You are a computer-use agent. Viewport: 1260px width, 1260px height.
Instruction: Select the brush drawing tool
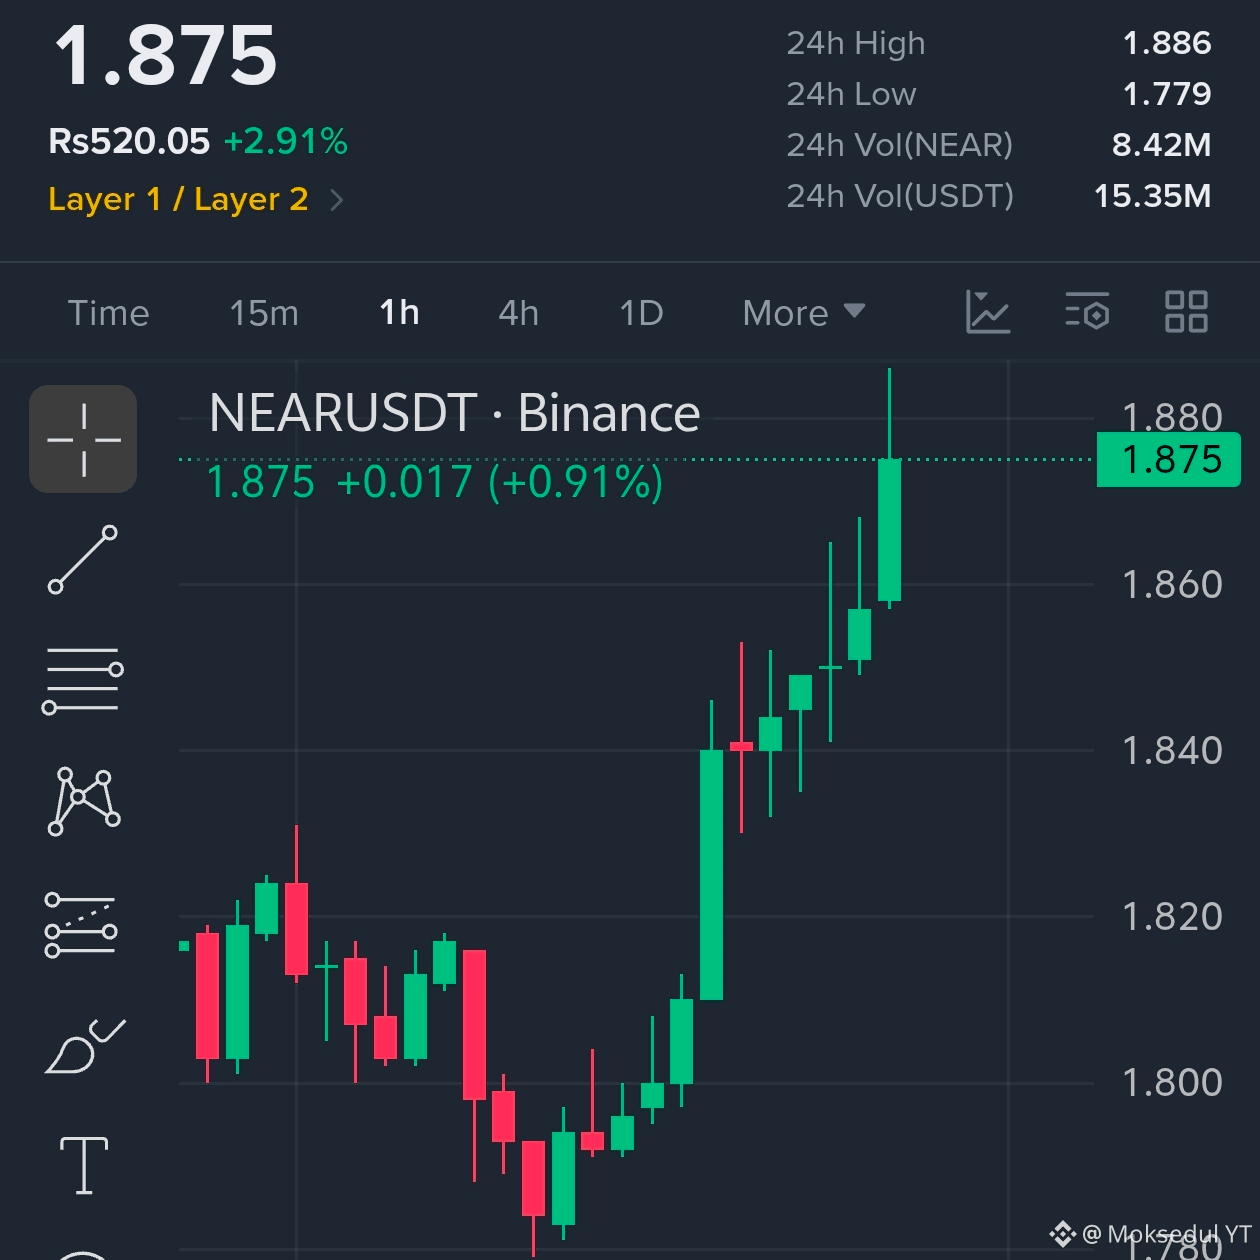pos(85,1046)
